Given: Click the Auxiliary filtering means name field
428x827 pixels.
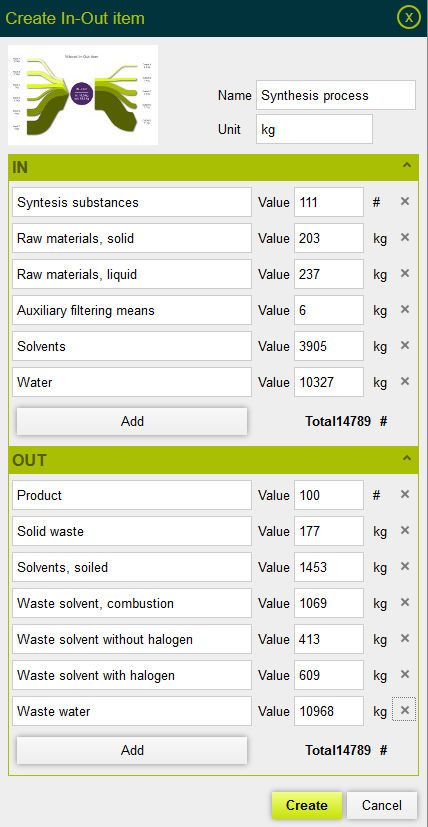Looking at the screenshot, I should point(132,310).
